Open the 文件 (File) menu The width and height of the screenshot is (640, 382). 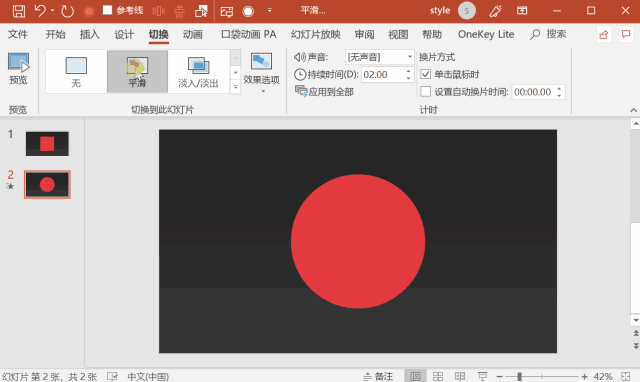click(18, 34)
